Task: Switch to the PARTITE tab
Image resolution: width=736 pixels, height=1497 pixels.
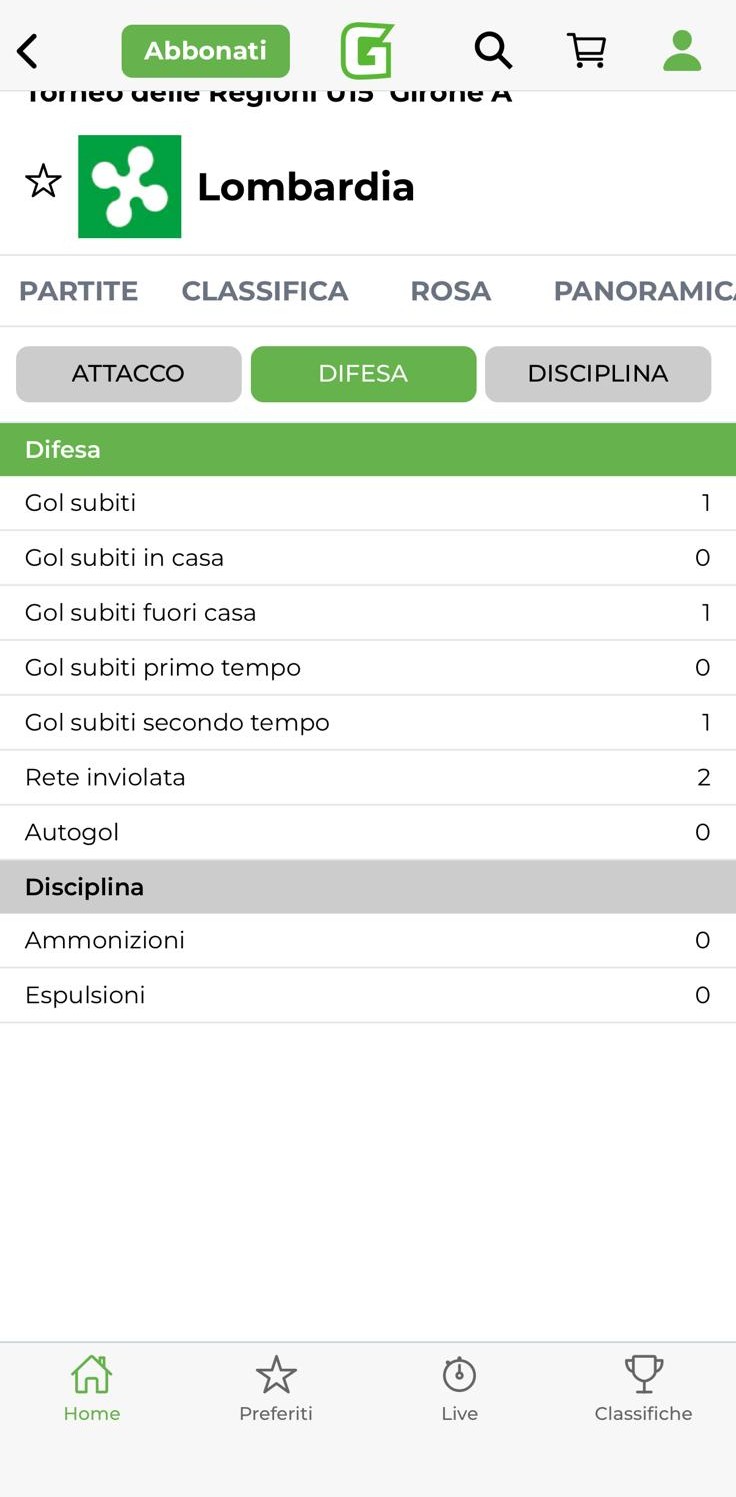Action: pos(78,291)
